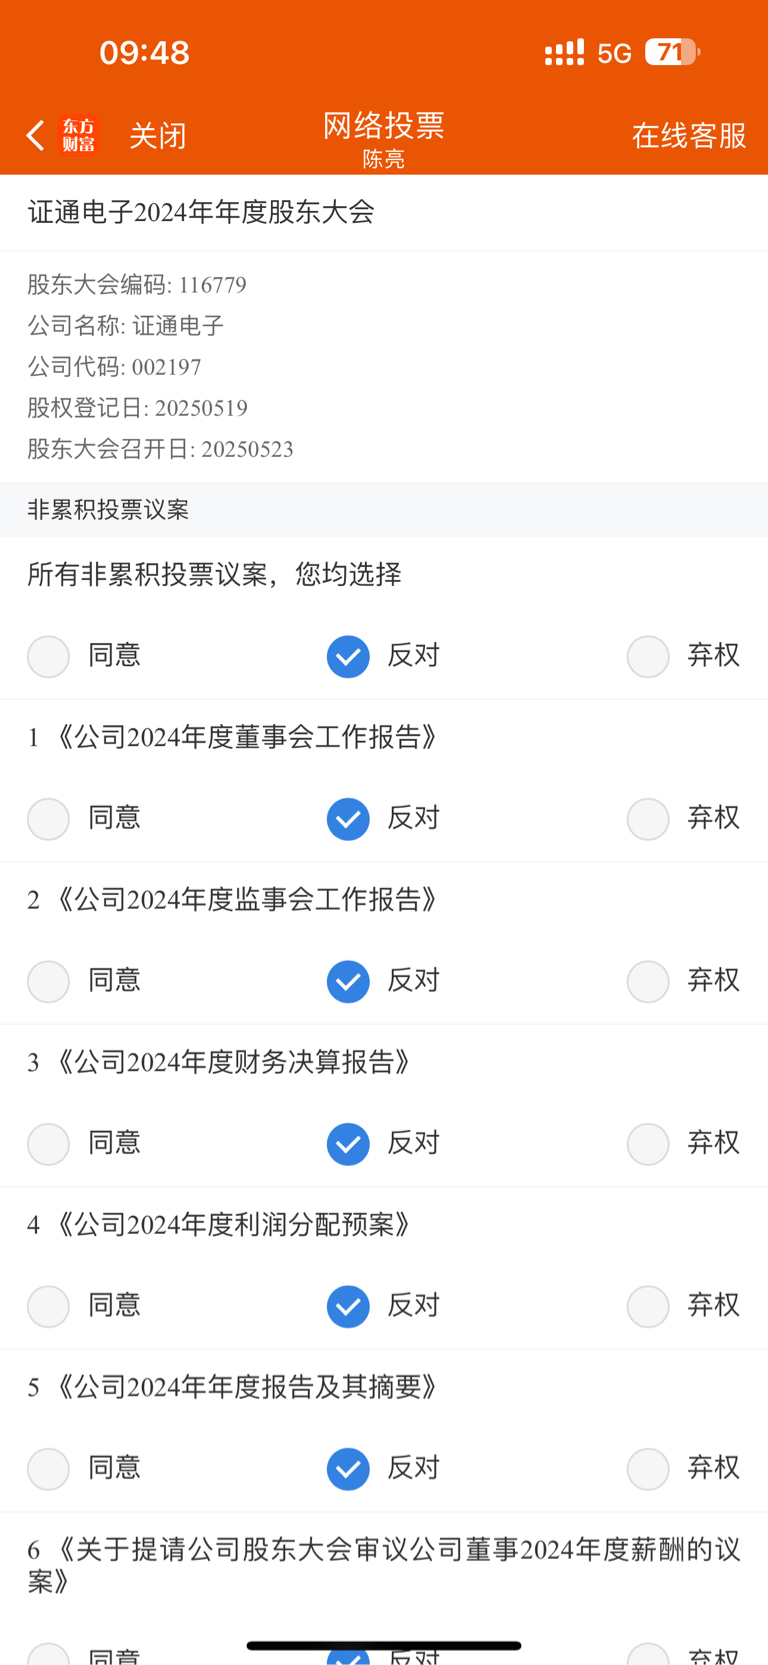
Task: Open 在线客服 online support
Action: [x=689, y=135]
